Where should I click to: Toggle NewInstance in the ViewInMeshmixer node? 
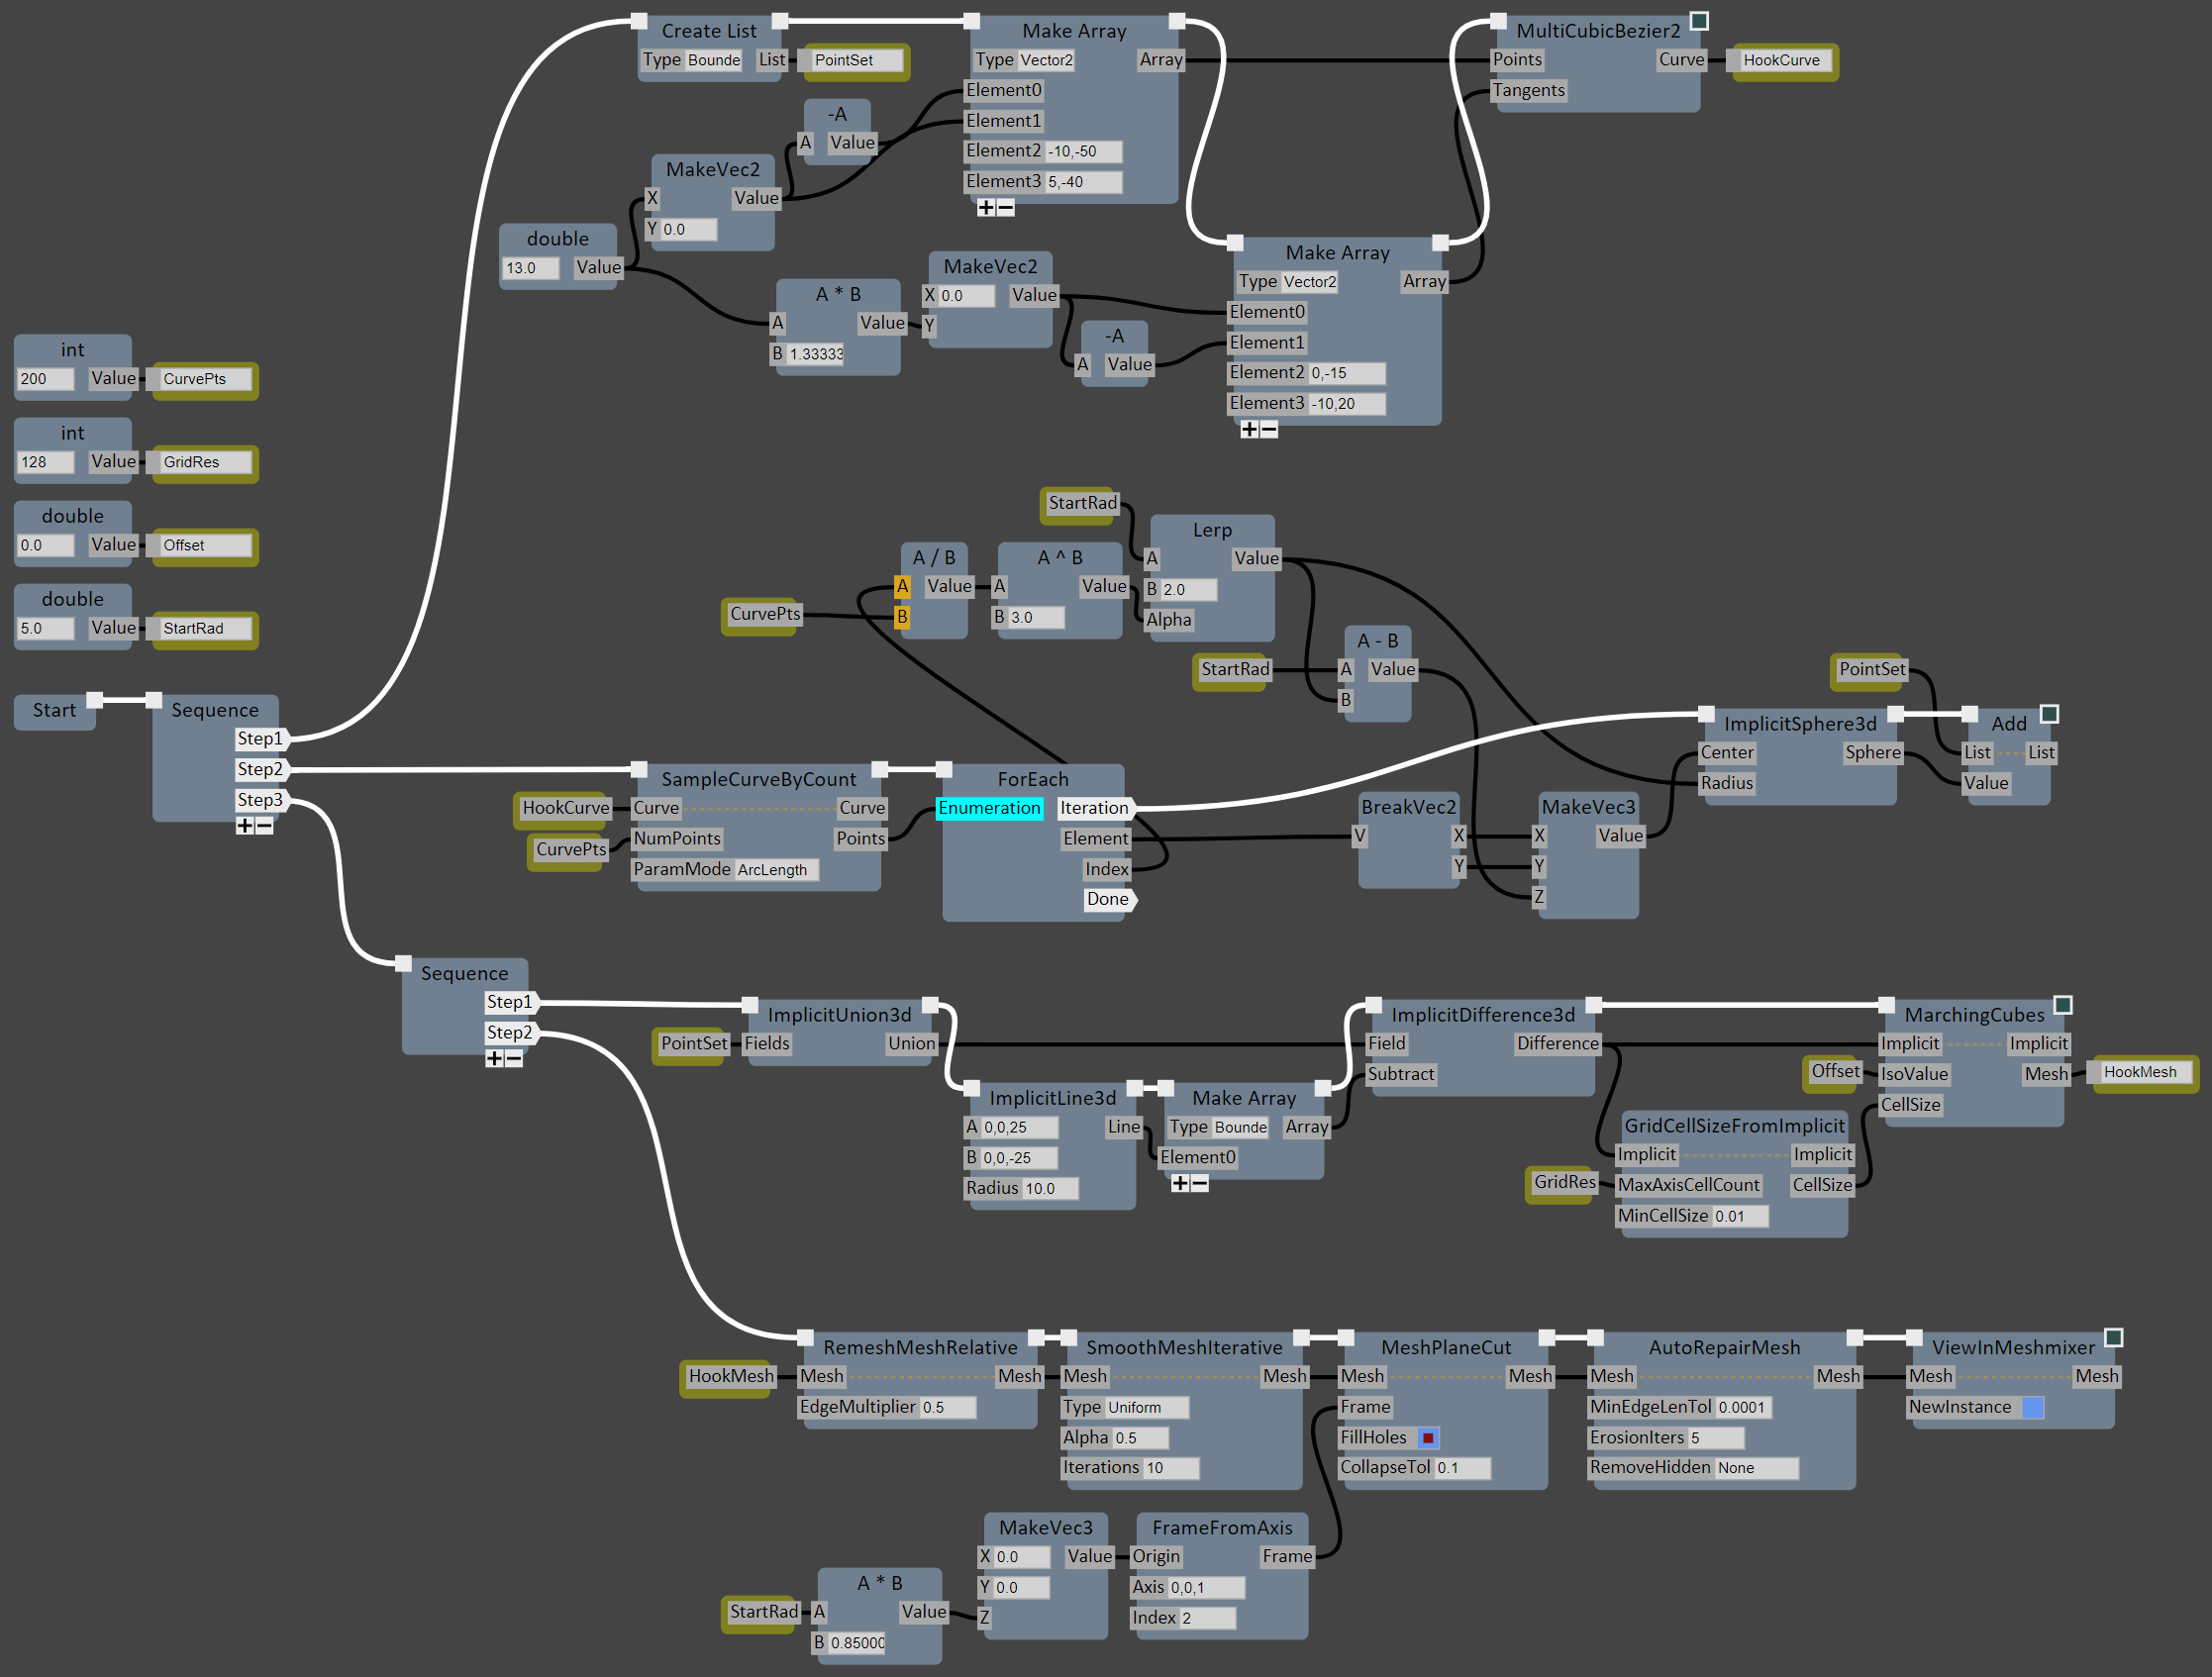click(x=2032, y=1407)
